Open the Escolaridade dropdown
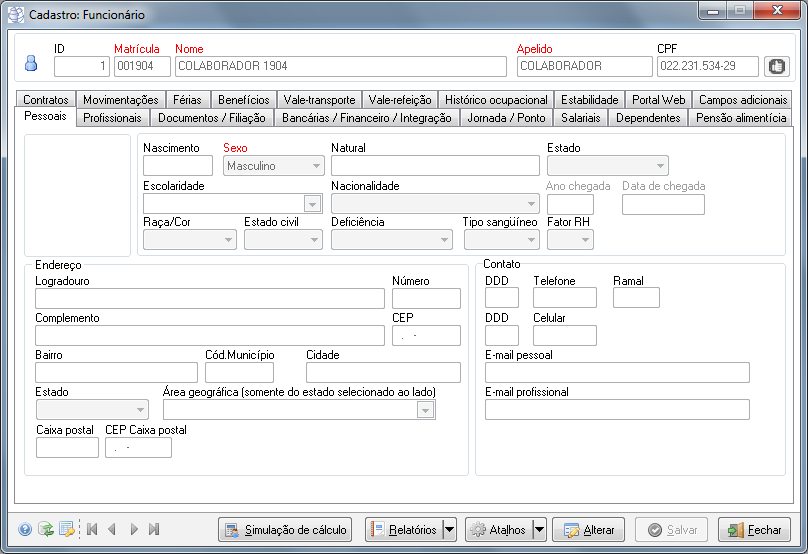Viewport: 808px width, 554px height. pos(313,204)
